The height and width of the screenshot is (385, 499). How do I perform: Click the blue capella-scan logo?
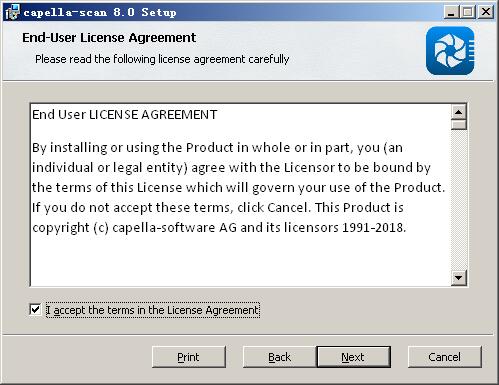450,51
